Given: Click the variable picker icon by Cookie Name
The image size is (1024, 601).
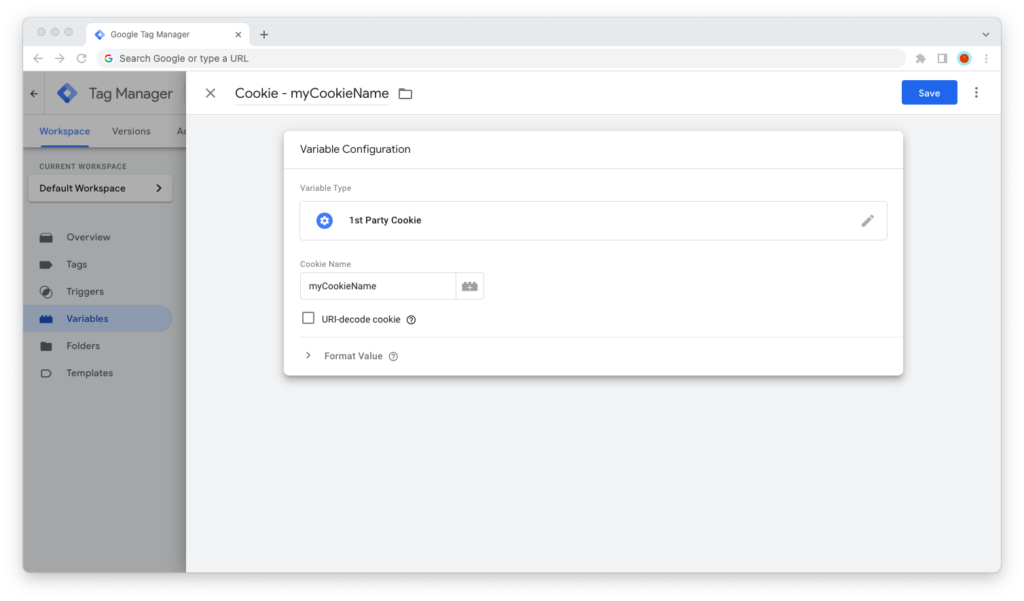Looking at the screenshot, I should pyautogui.click(x=470, y=286).
